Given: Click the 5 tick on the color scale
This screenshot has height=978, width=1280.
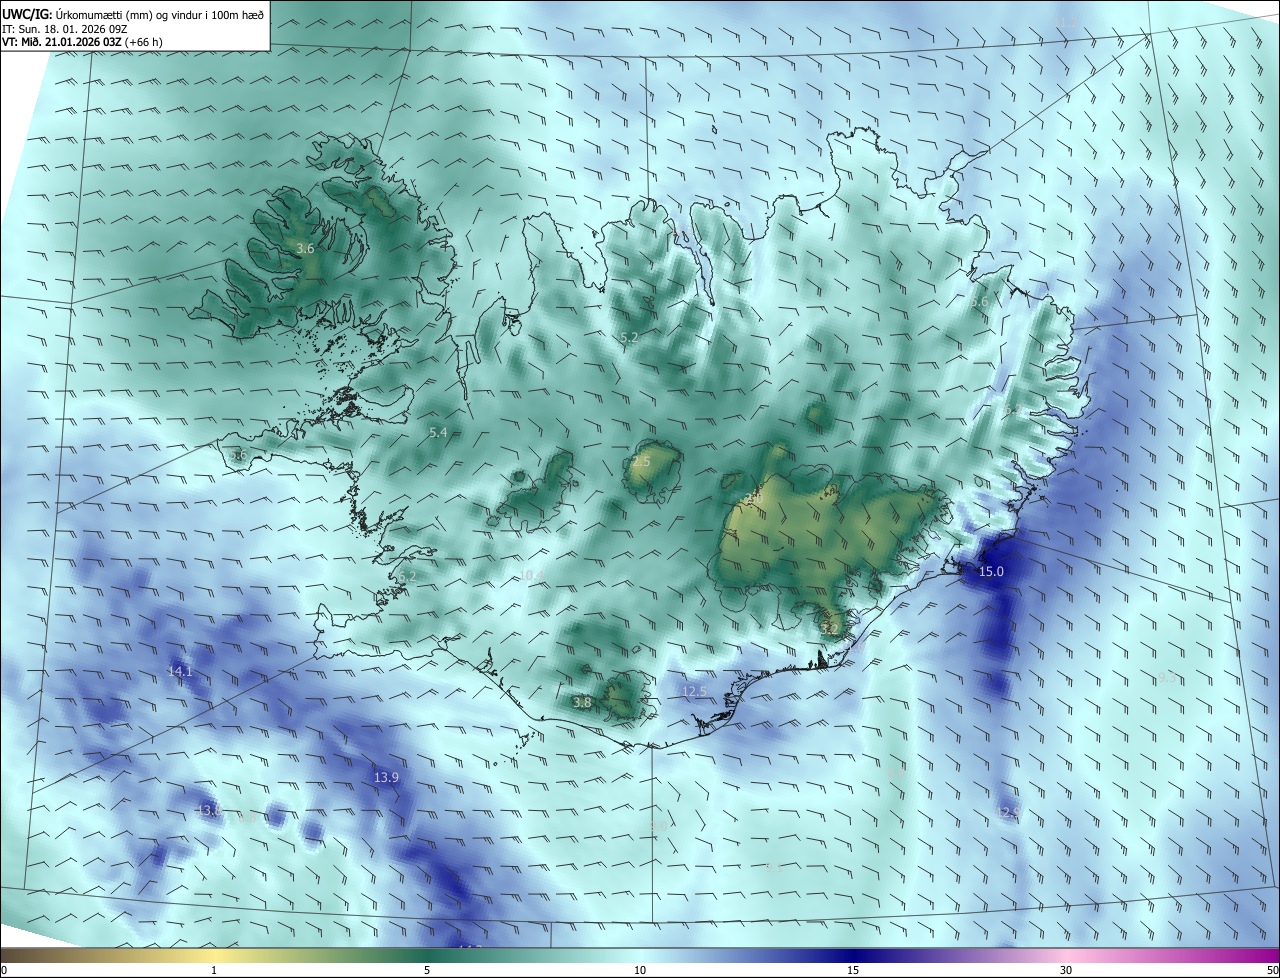Looking at the screenshot, I should pos(427,970).
